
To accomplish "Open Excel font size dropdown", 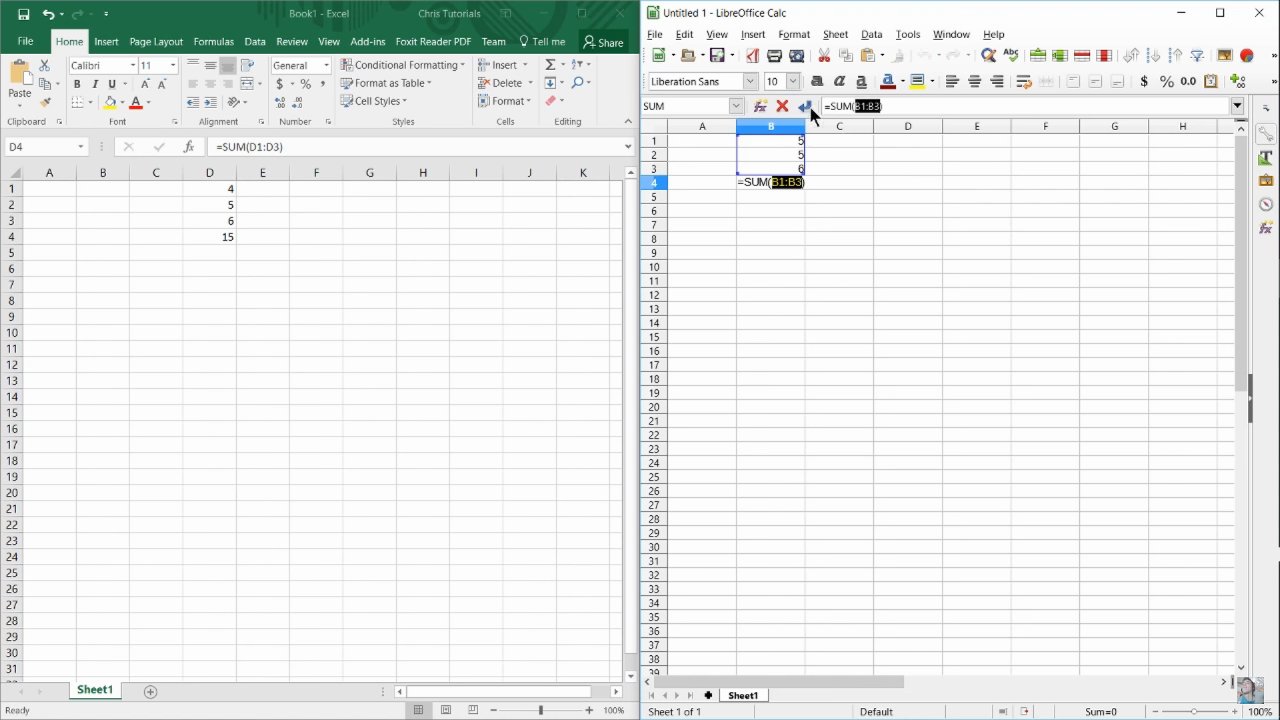I will [173, 65].
